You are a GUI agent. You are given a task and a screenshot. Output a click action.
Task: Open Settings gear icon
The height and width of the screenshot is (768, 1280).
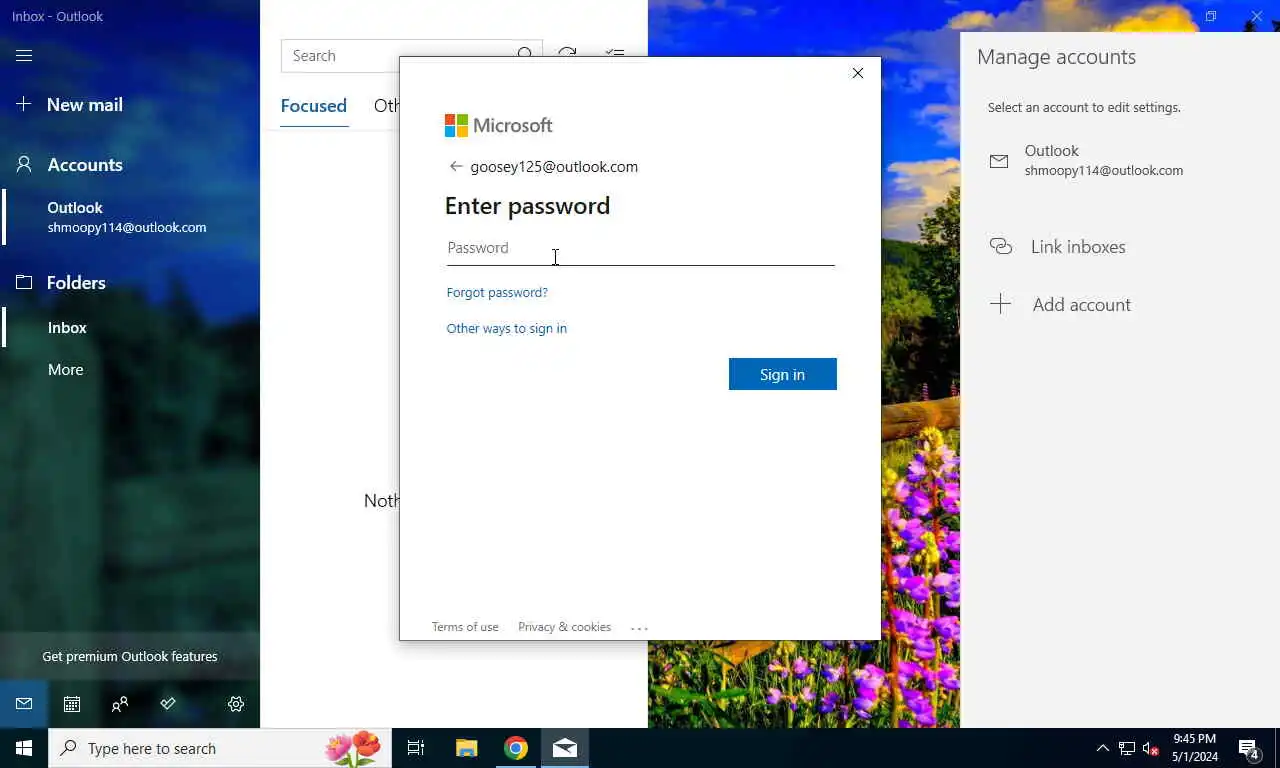[236, 704]
